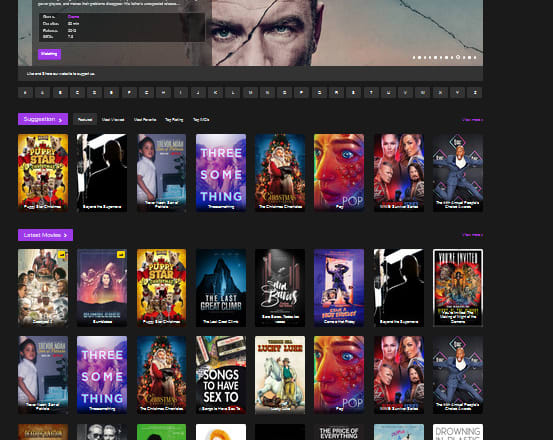Screen dimensions: 553x440
Task: Open the purple genre link in banner info
Action: [73, 17]
